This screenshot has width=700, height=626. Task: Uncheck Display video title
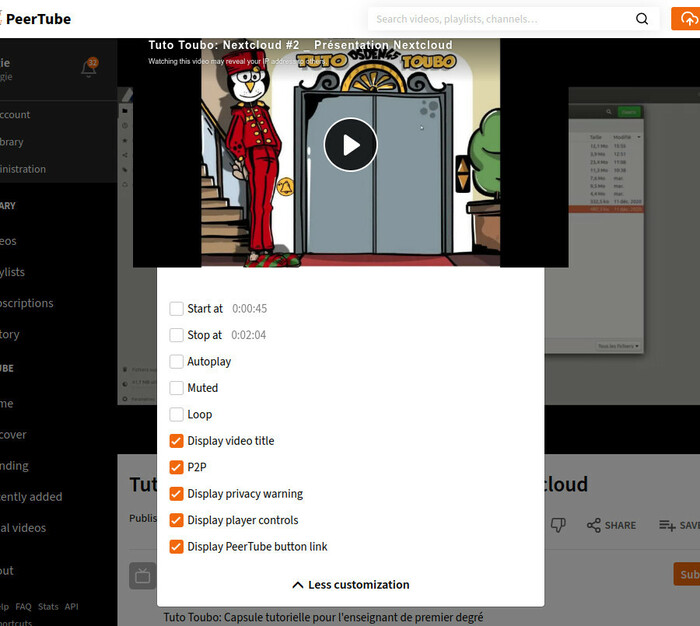click(177, 441)
